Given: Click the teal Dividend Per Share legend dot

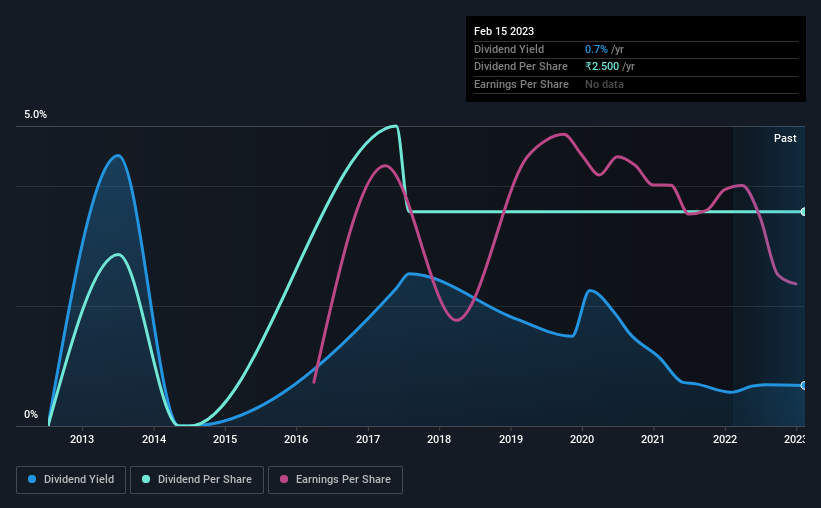Looking at the screenshot, I should click(146, 479).
